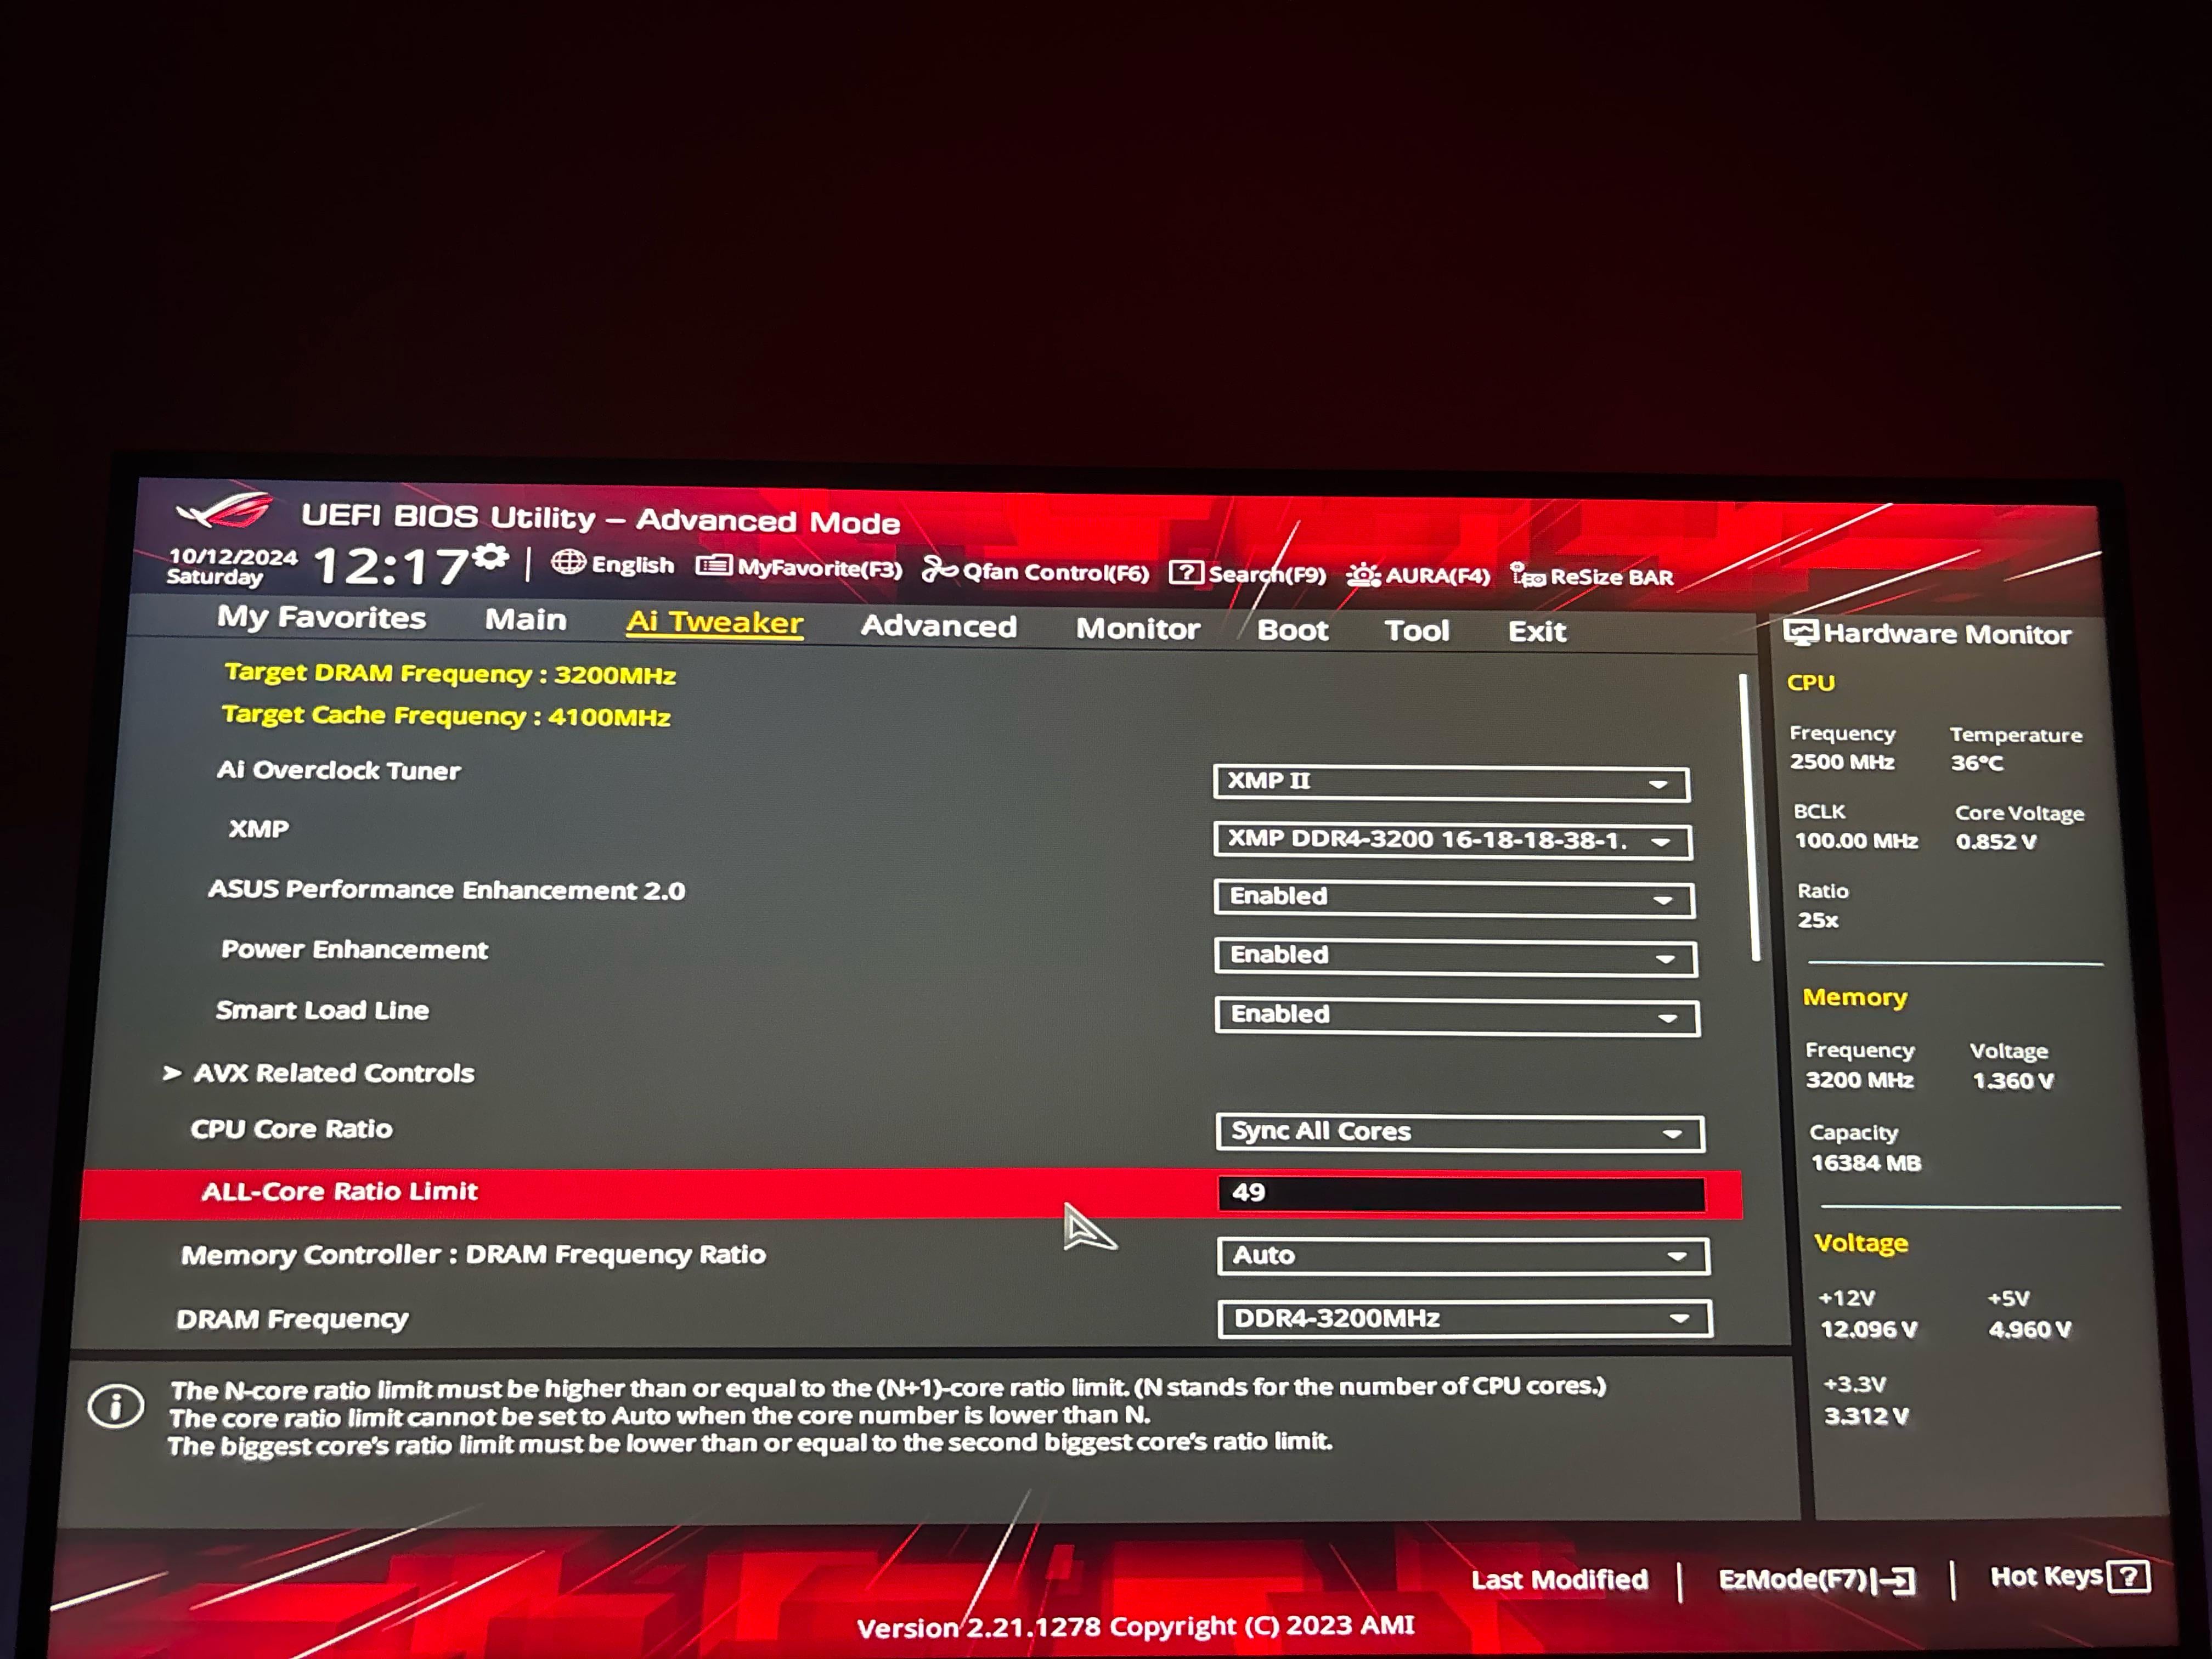
Task: Click the globe language icon
Action: (568, 563)
